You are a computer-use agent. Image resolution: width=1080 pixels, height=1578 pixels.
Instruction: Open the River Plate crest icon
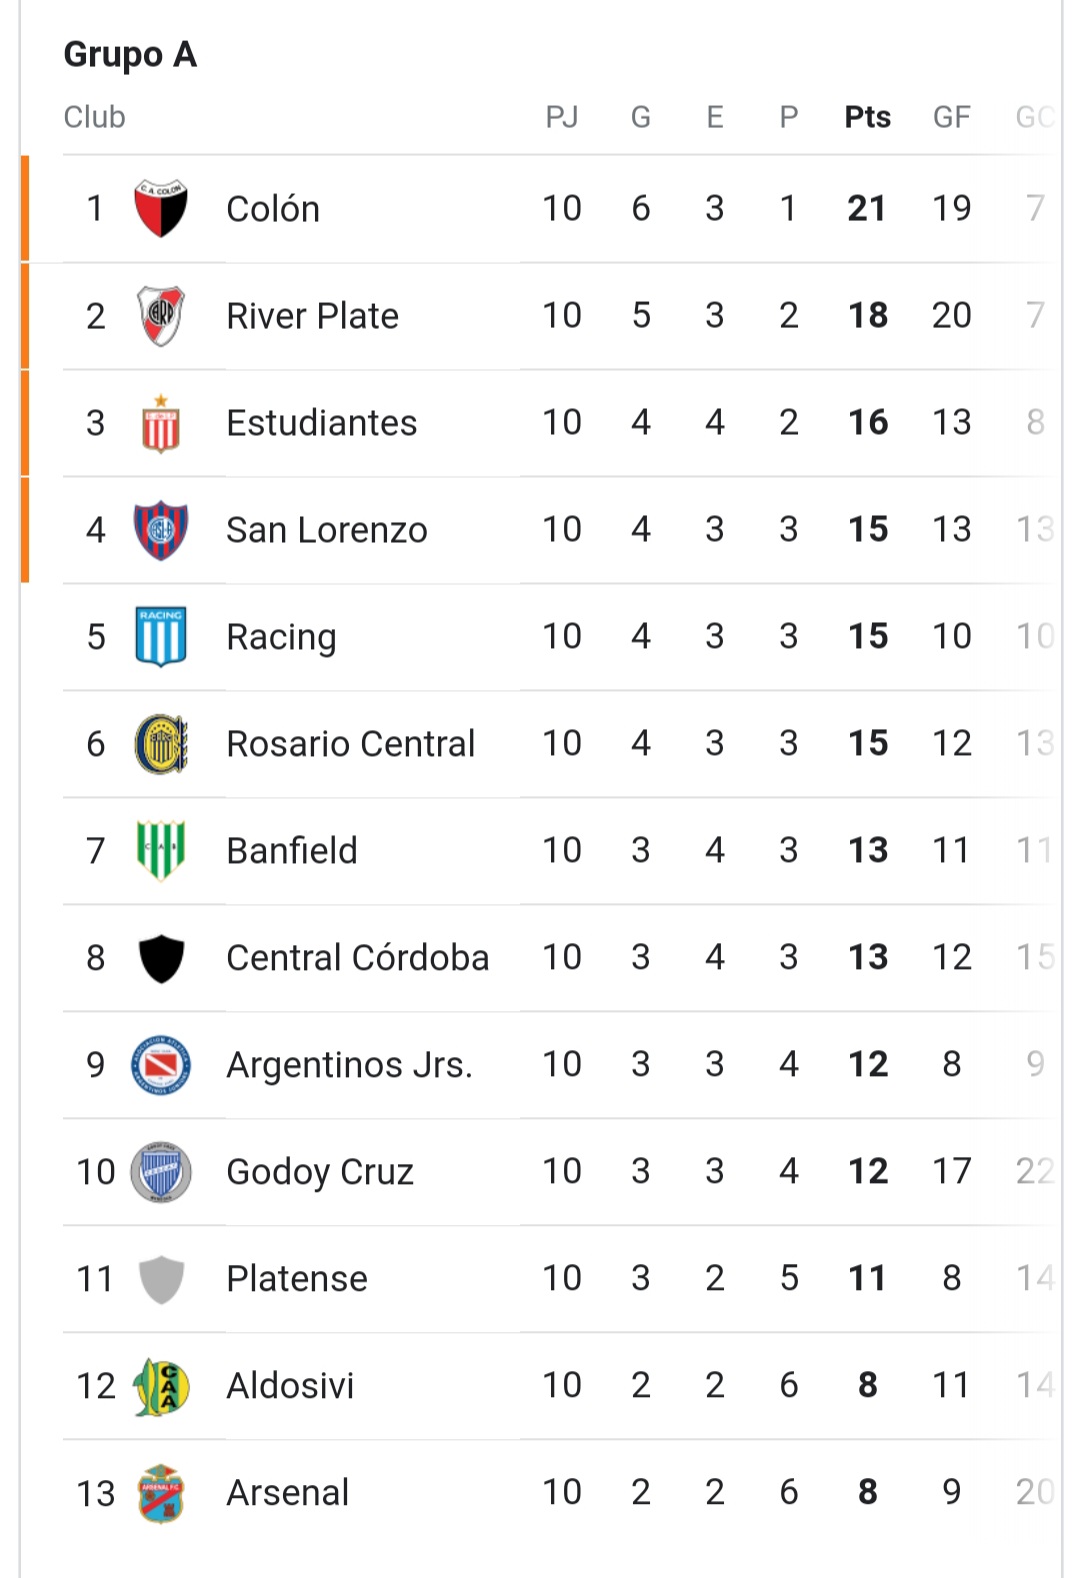[161, 316]
